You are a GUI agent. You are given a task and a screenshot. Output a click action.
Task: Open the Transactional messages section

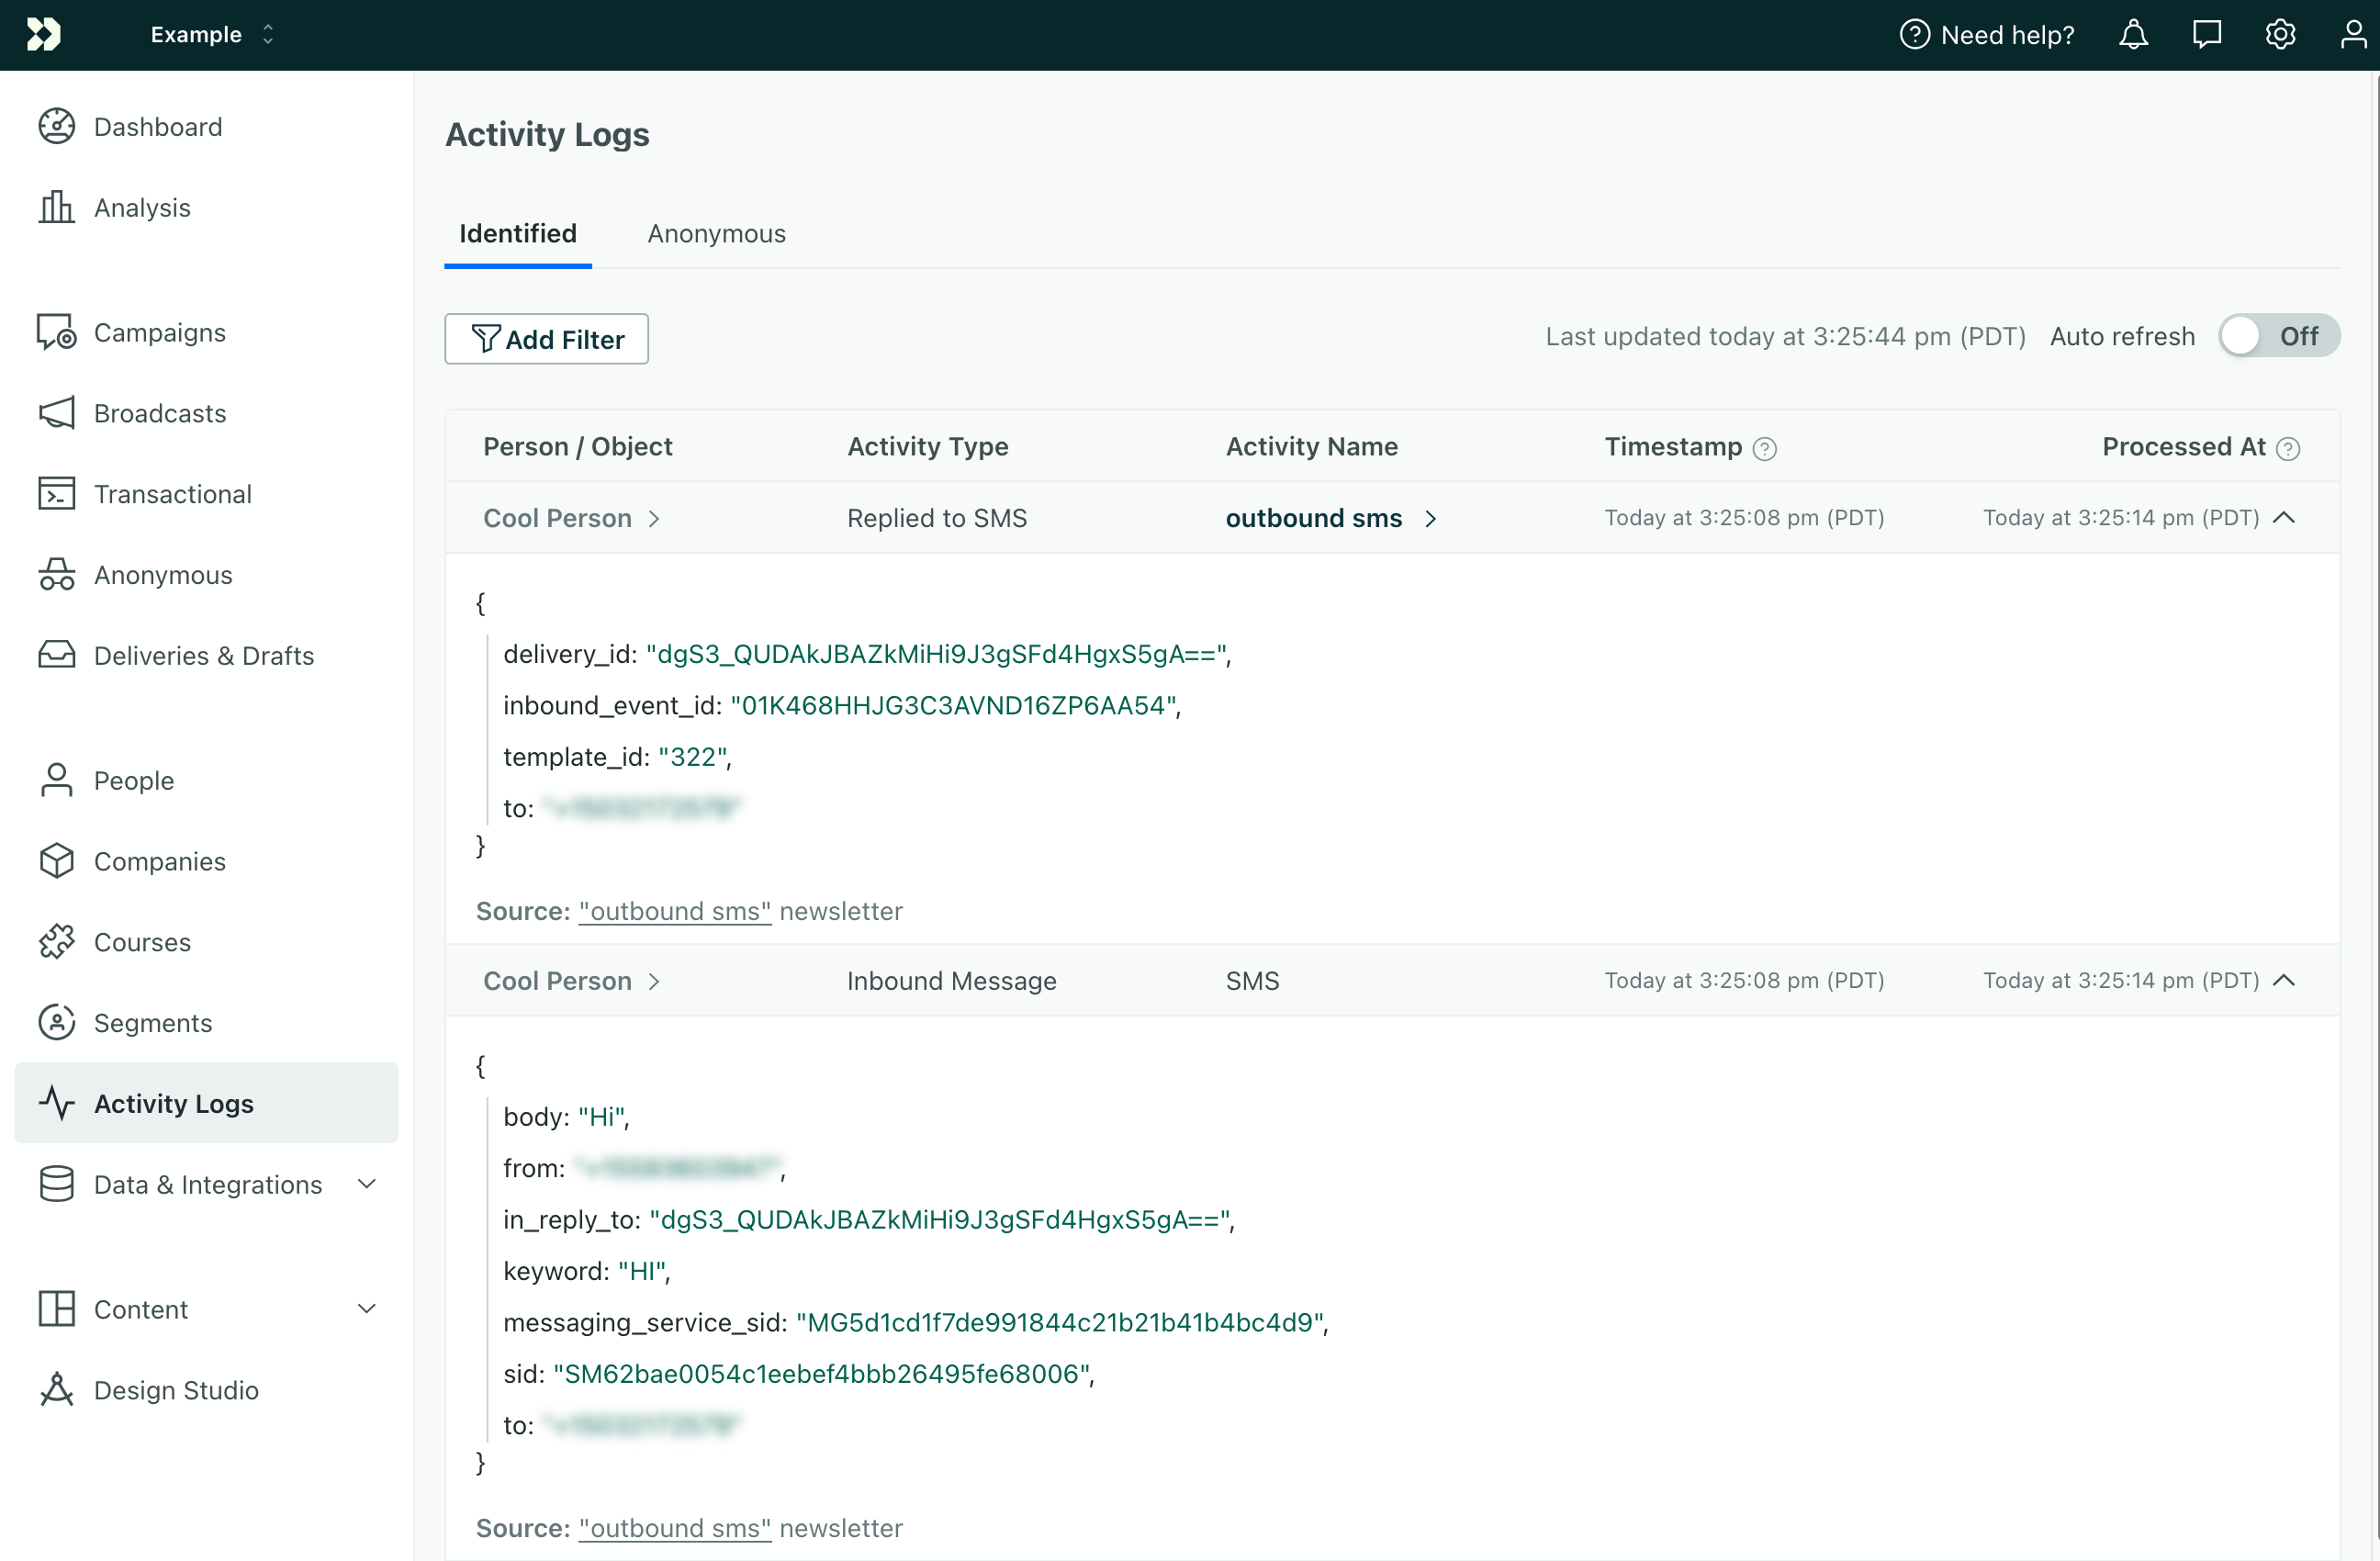(56, 493)
